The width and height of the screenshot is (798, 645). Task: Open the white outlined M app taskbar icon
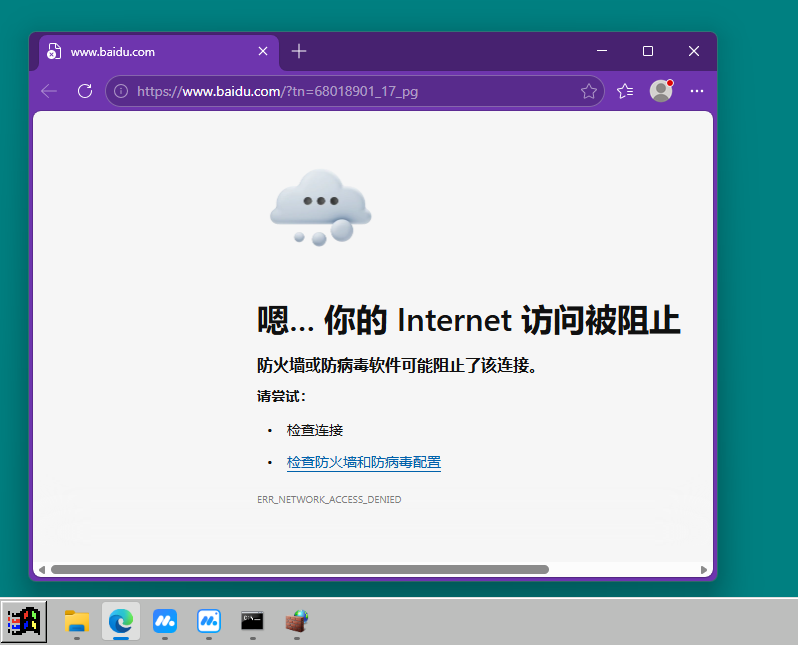pyautogui.click(x=209, y=622)
